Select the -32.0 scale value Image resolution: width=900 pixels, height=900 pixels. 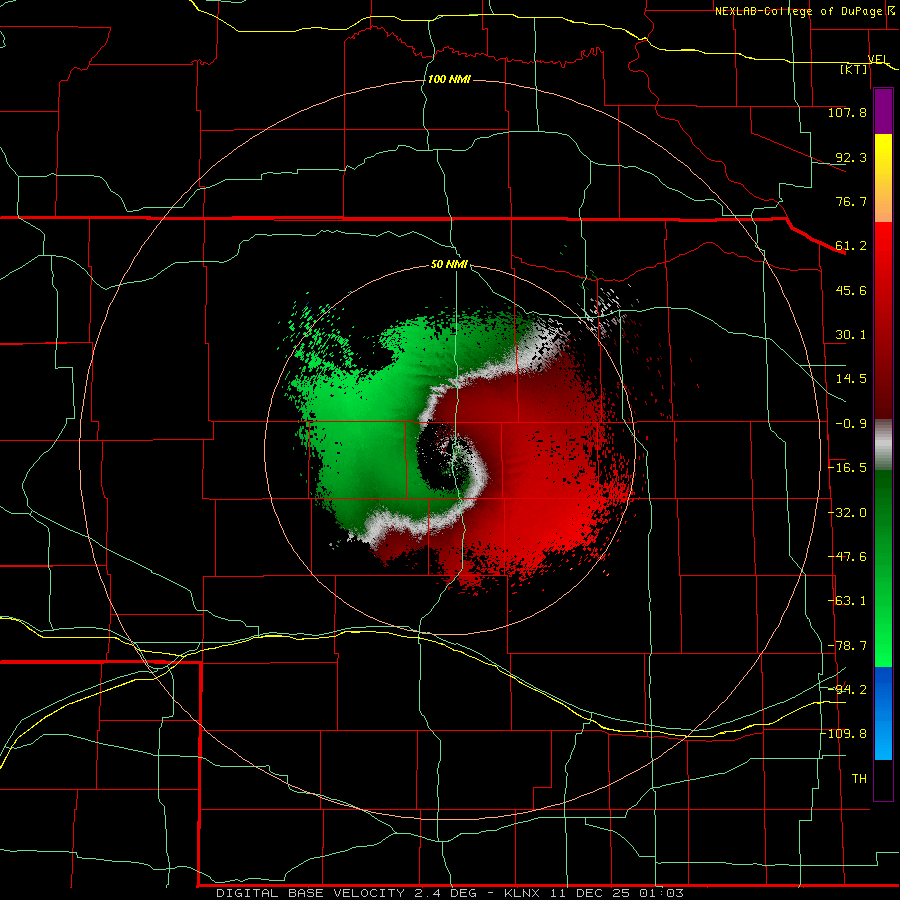pos(847,513)
